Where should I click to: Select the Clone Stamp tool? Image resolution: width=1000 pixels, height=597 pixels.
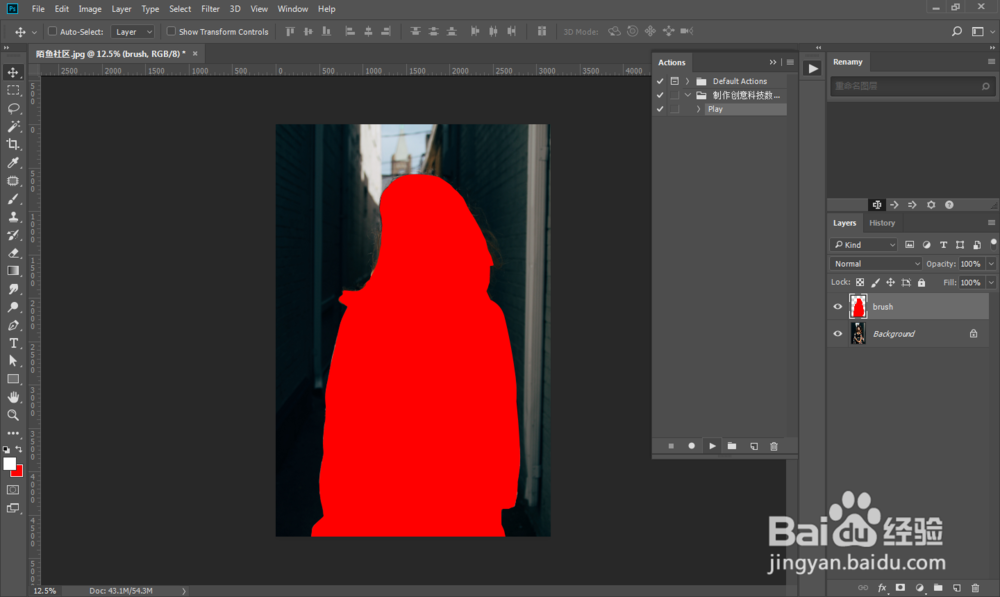(13, 217)
